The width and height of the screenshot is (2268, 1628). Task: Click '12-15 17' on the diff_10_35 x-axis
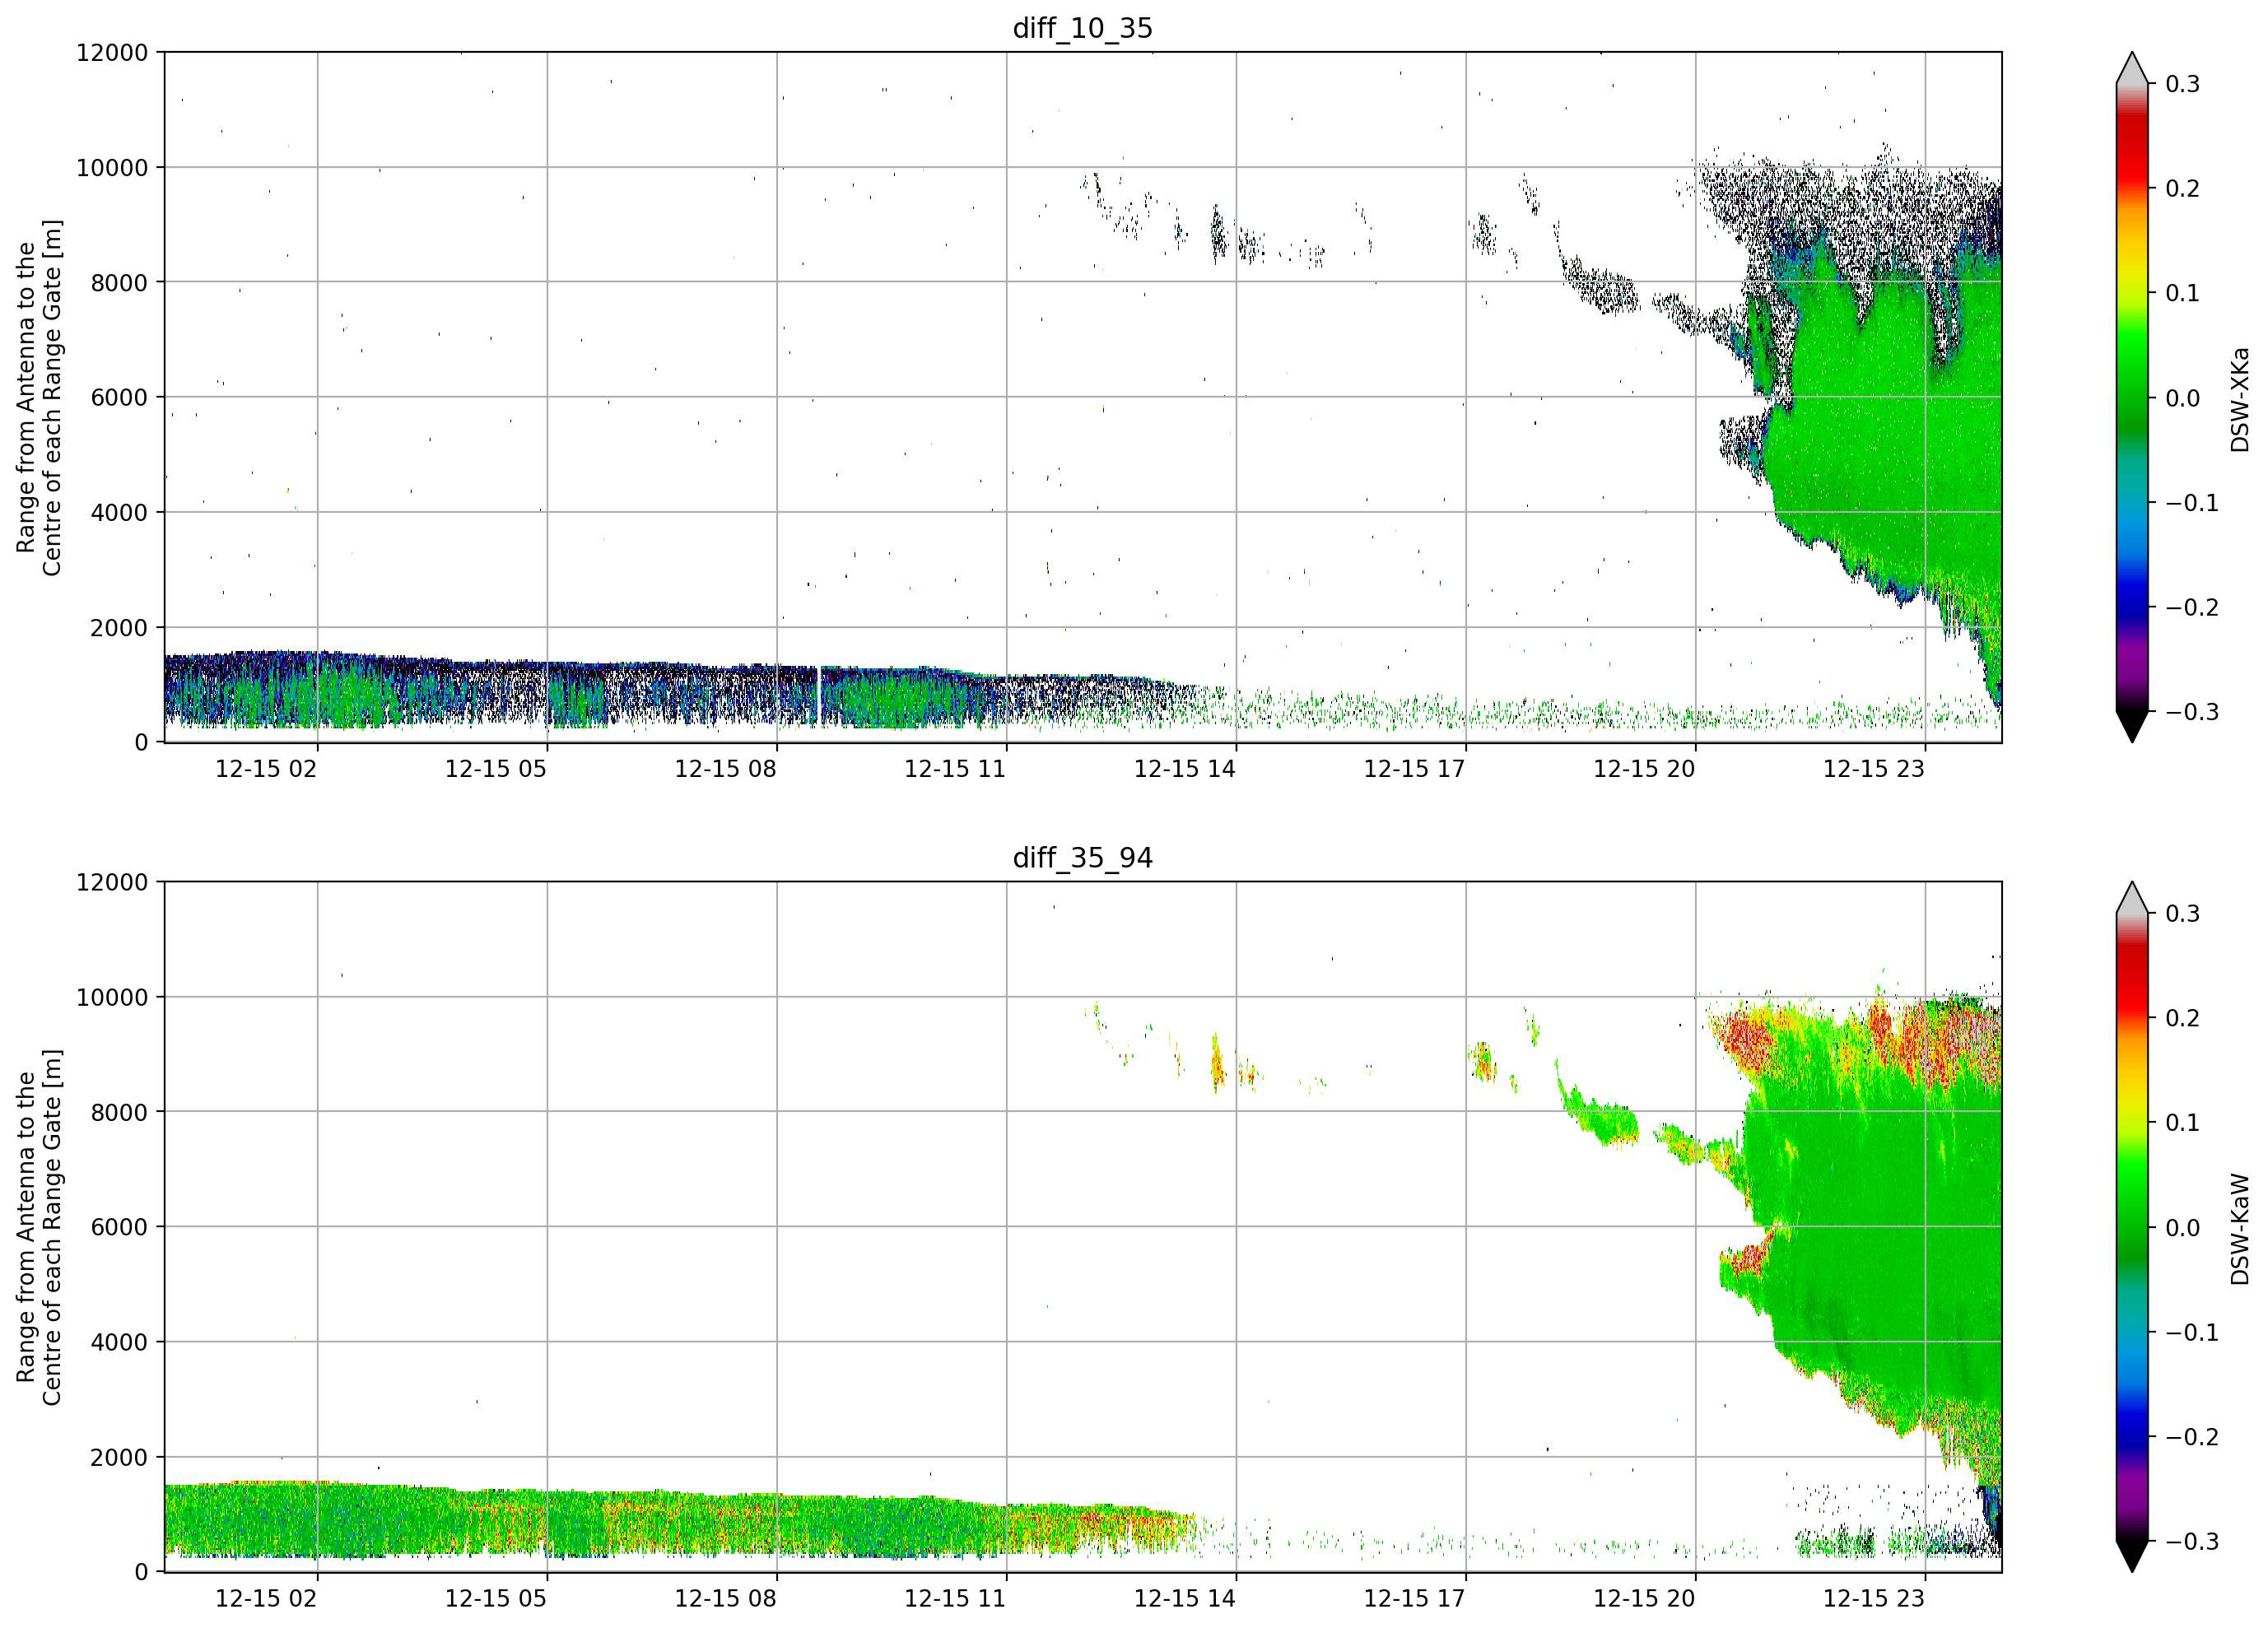click(x=1415, y=769)
